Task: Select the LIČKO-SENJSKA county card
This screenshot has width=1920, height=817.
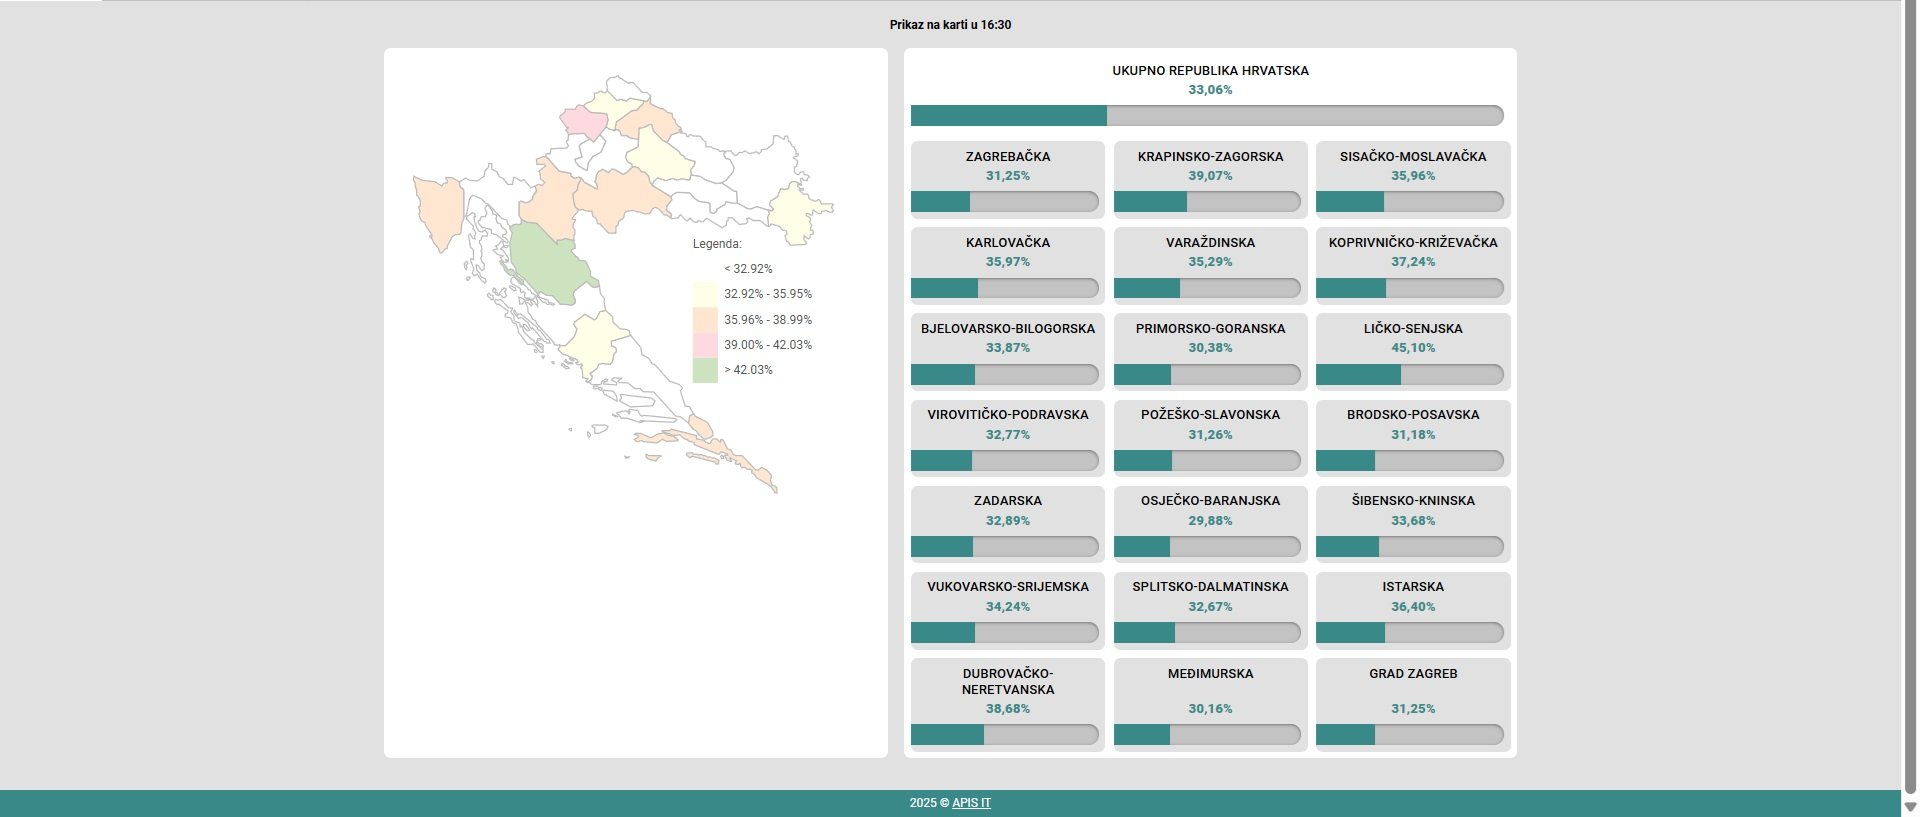Action: (1413, 352)
